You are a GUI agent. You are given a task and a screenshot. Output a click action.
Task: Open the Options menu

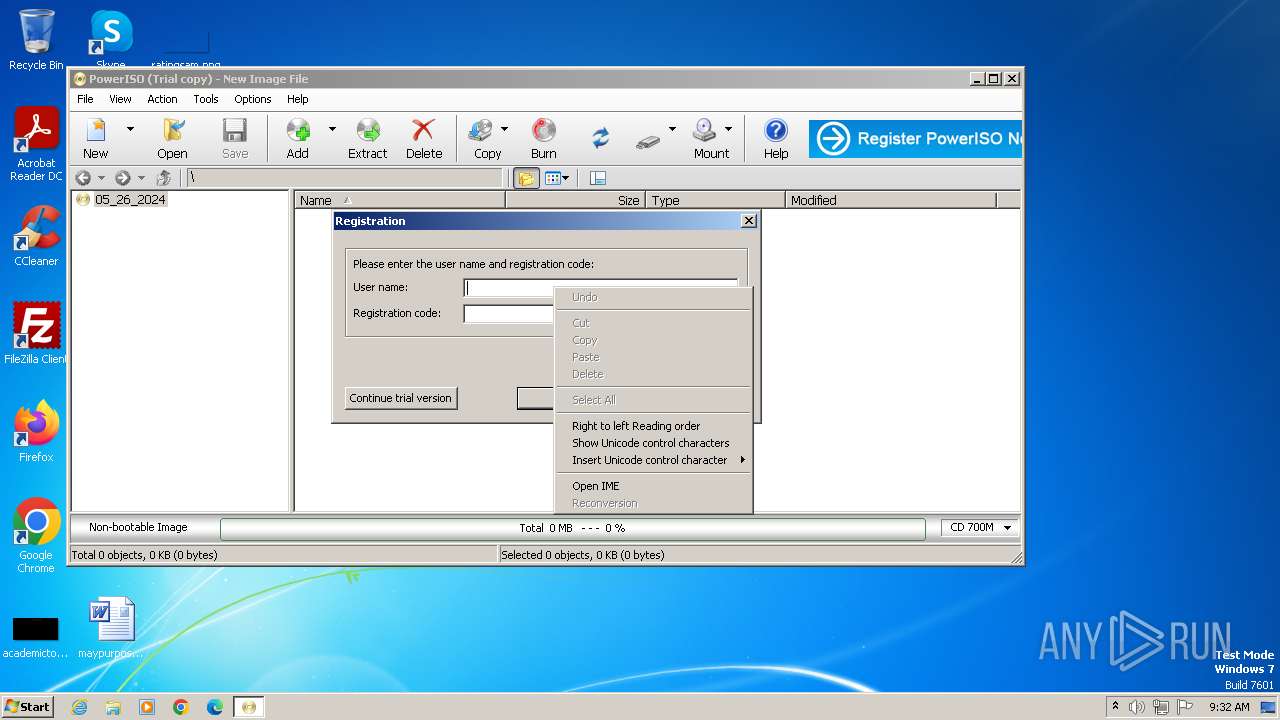tap(253, 99)
